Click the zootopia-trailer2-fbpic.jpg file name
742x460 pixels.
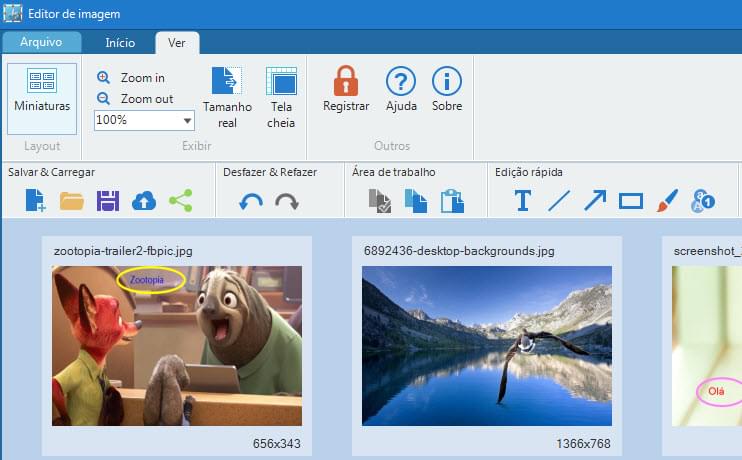tap(123, 251)
